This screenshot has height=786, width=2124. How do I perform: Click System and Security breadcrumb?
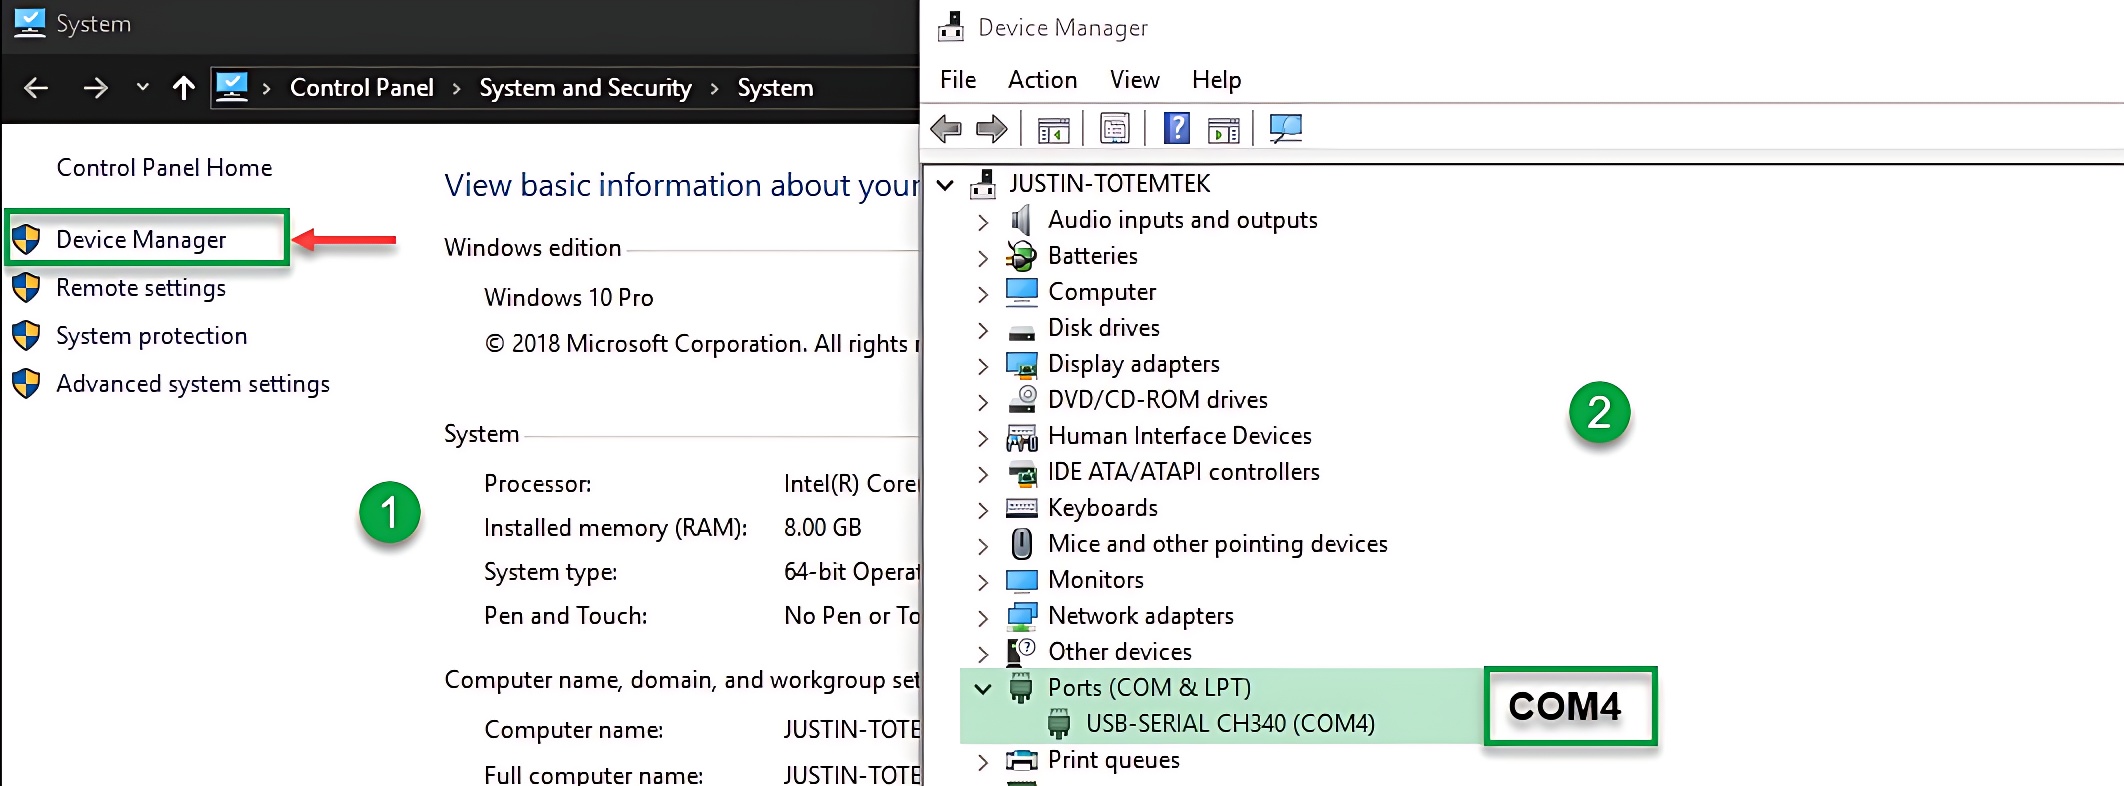(585, 88)
